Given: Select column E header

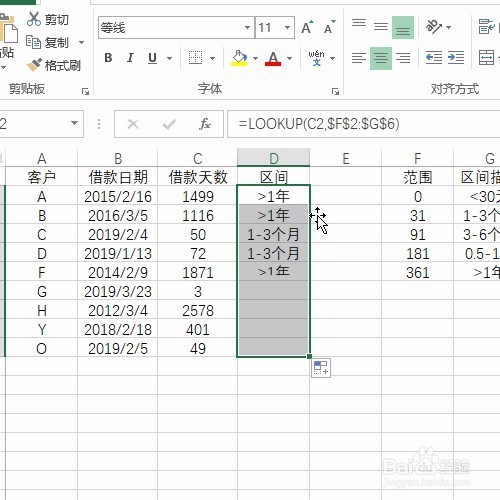Looking at the screenshot, I should pos(346,158).
